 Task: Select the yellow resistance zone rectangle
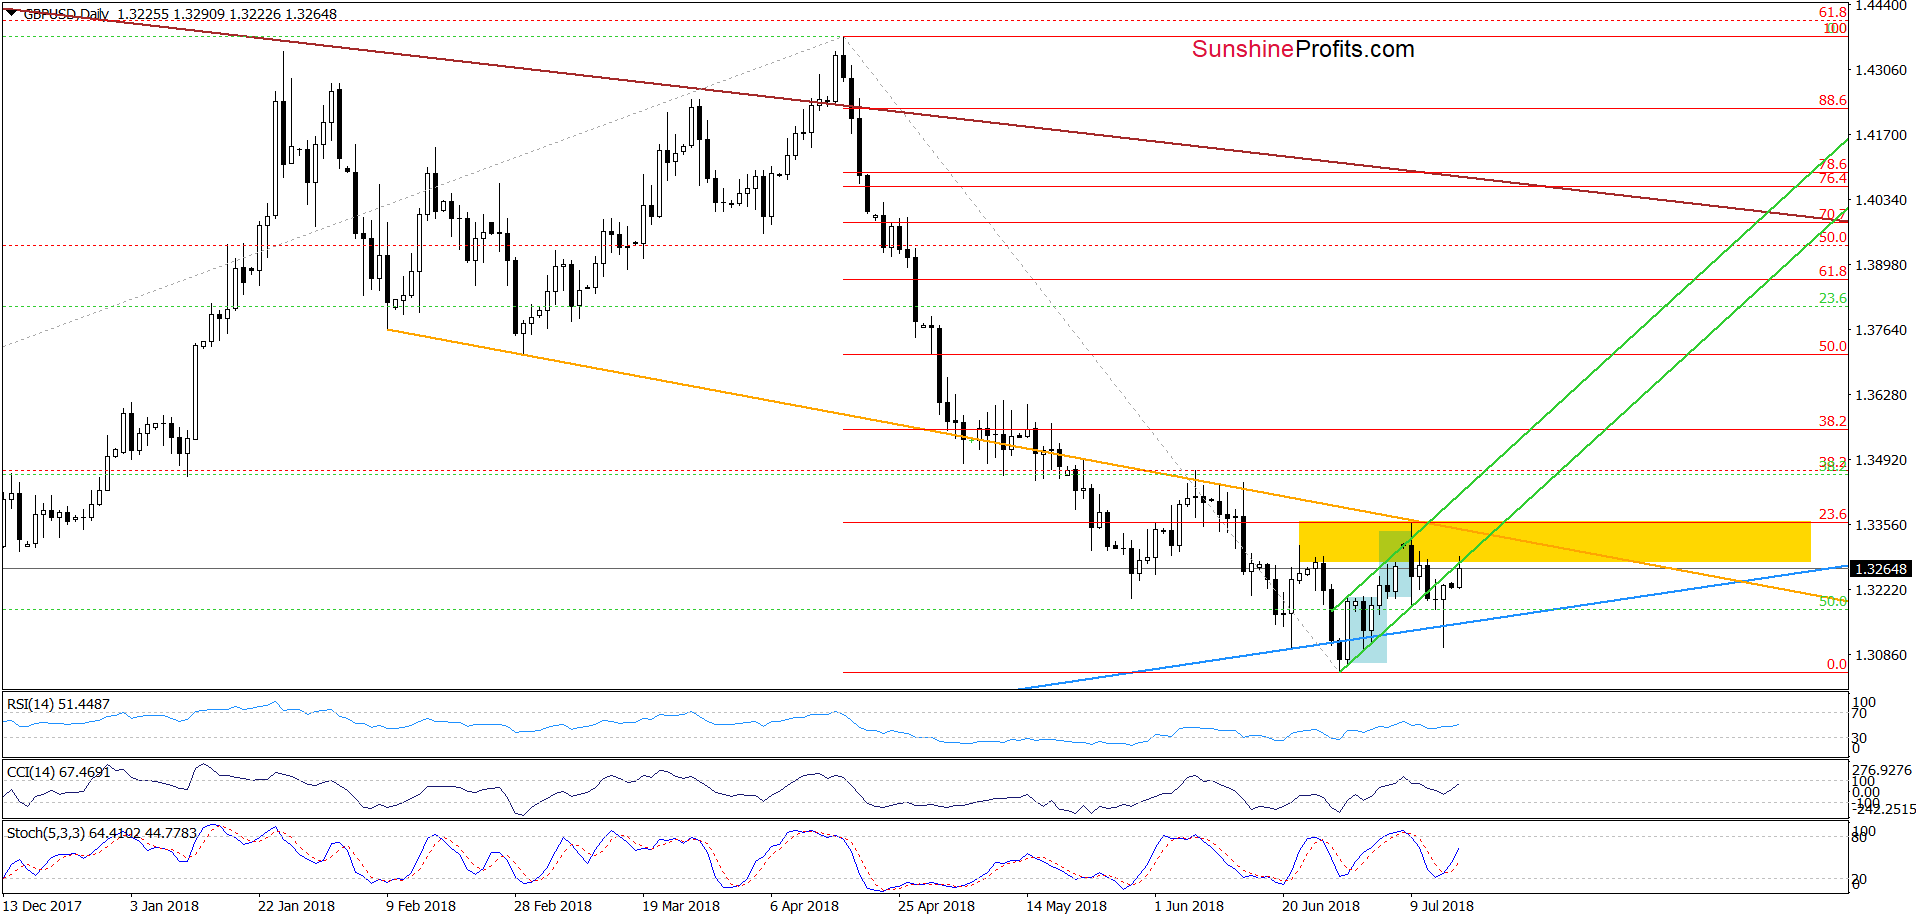pos(1554,542)
